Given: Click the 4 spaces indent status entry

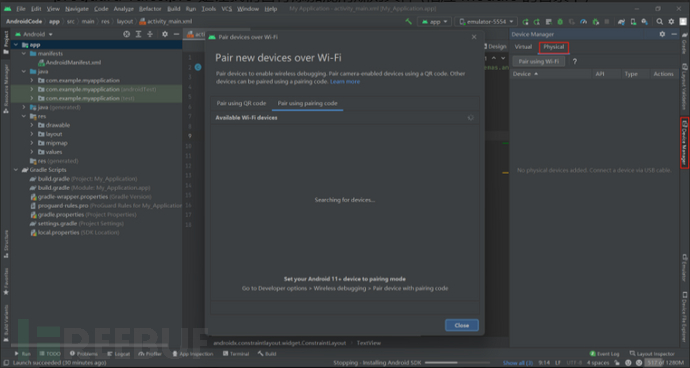Looking at the screenshot, I should [598, 363].
